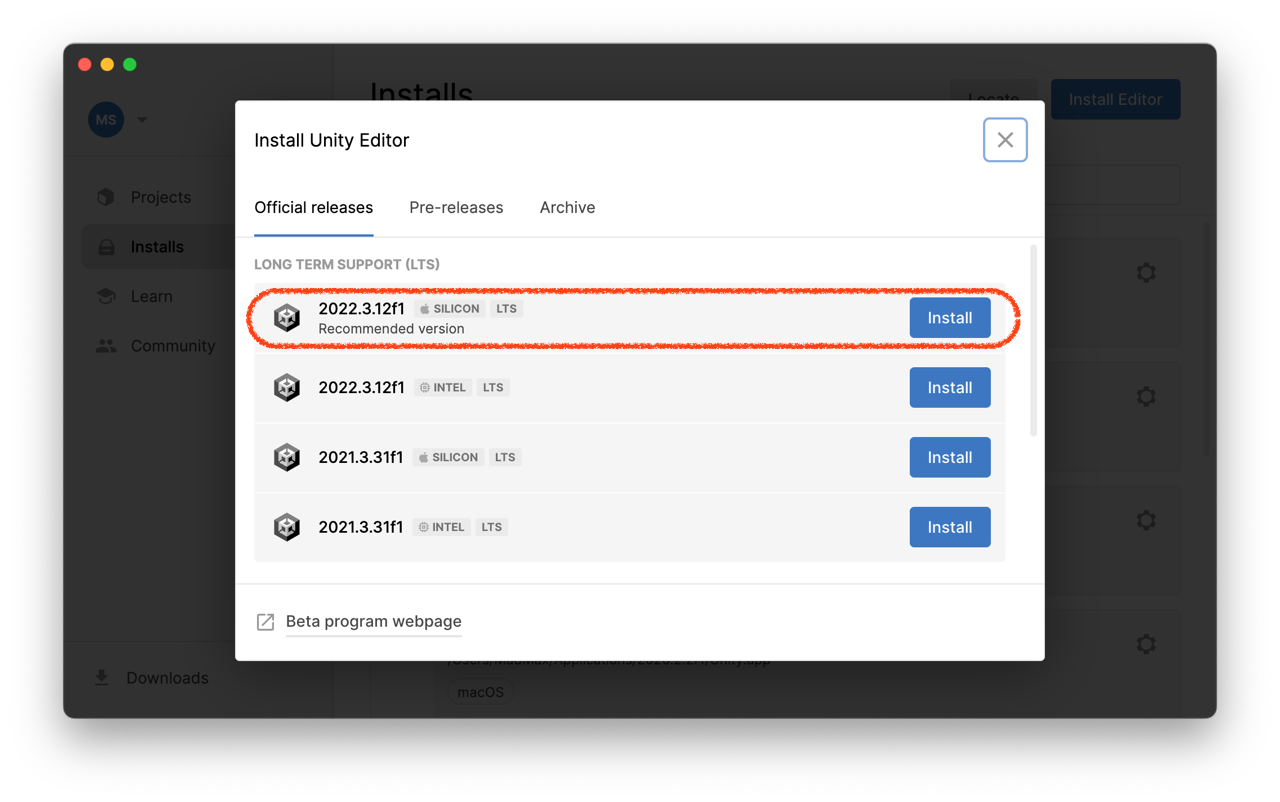Click the "LONG TERM SUPPORT (LTS)" section header

coord(347,264)
